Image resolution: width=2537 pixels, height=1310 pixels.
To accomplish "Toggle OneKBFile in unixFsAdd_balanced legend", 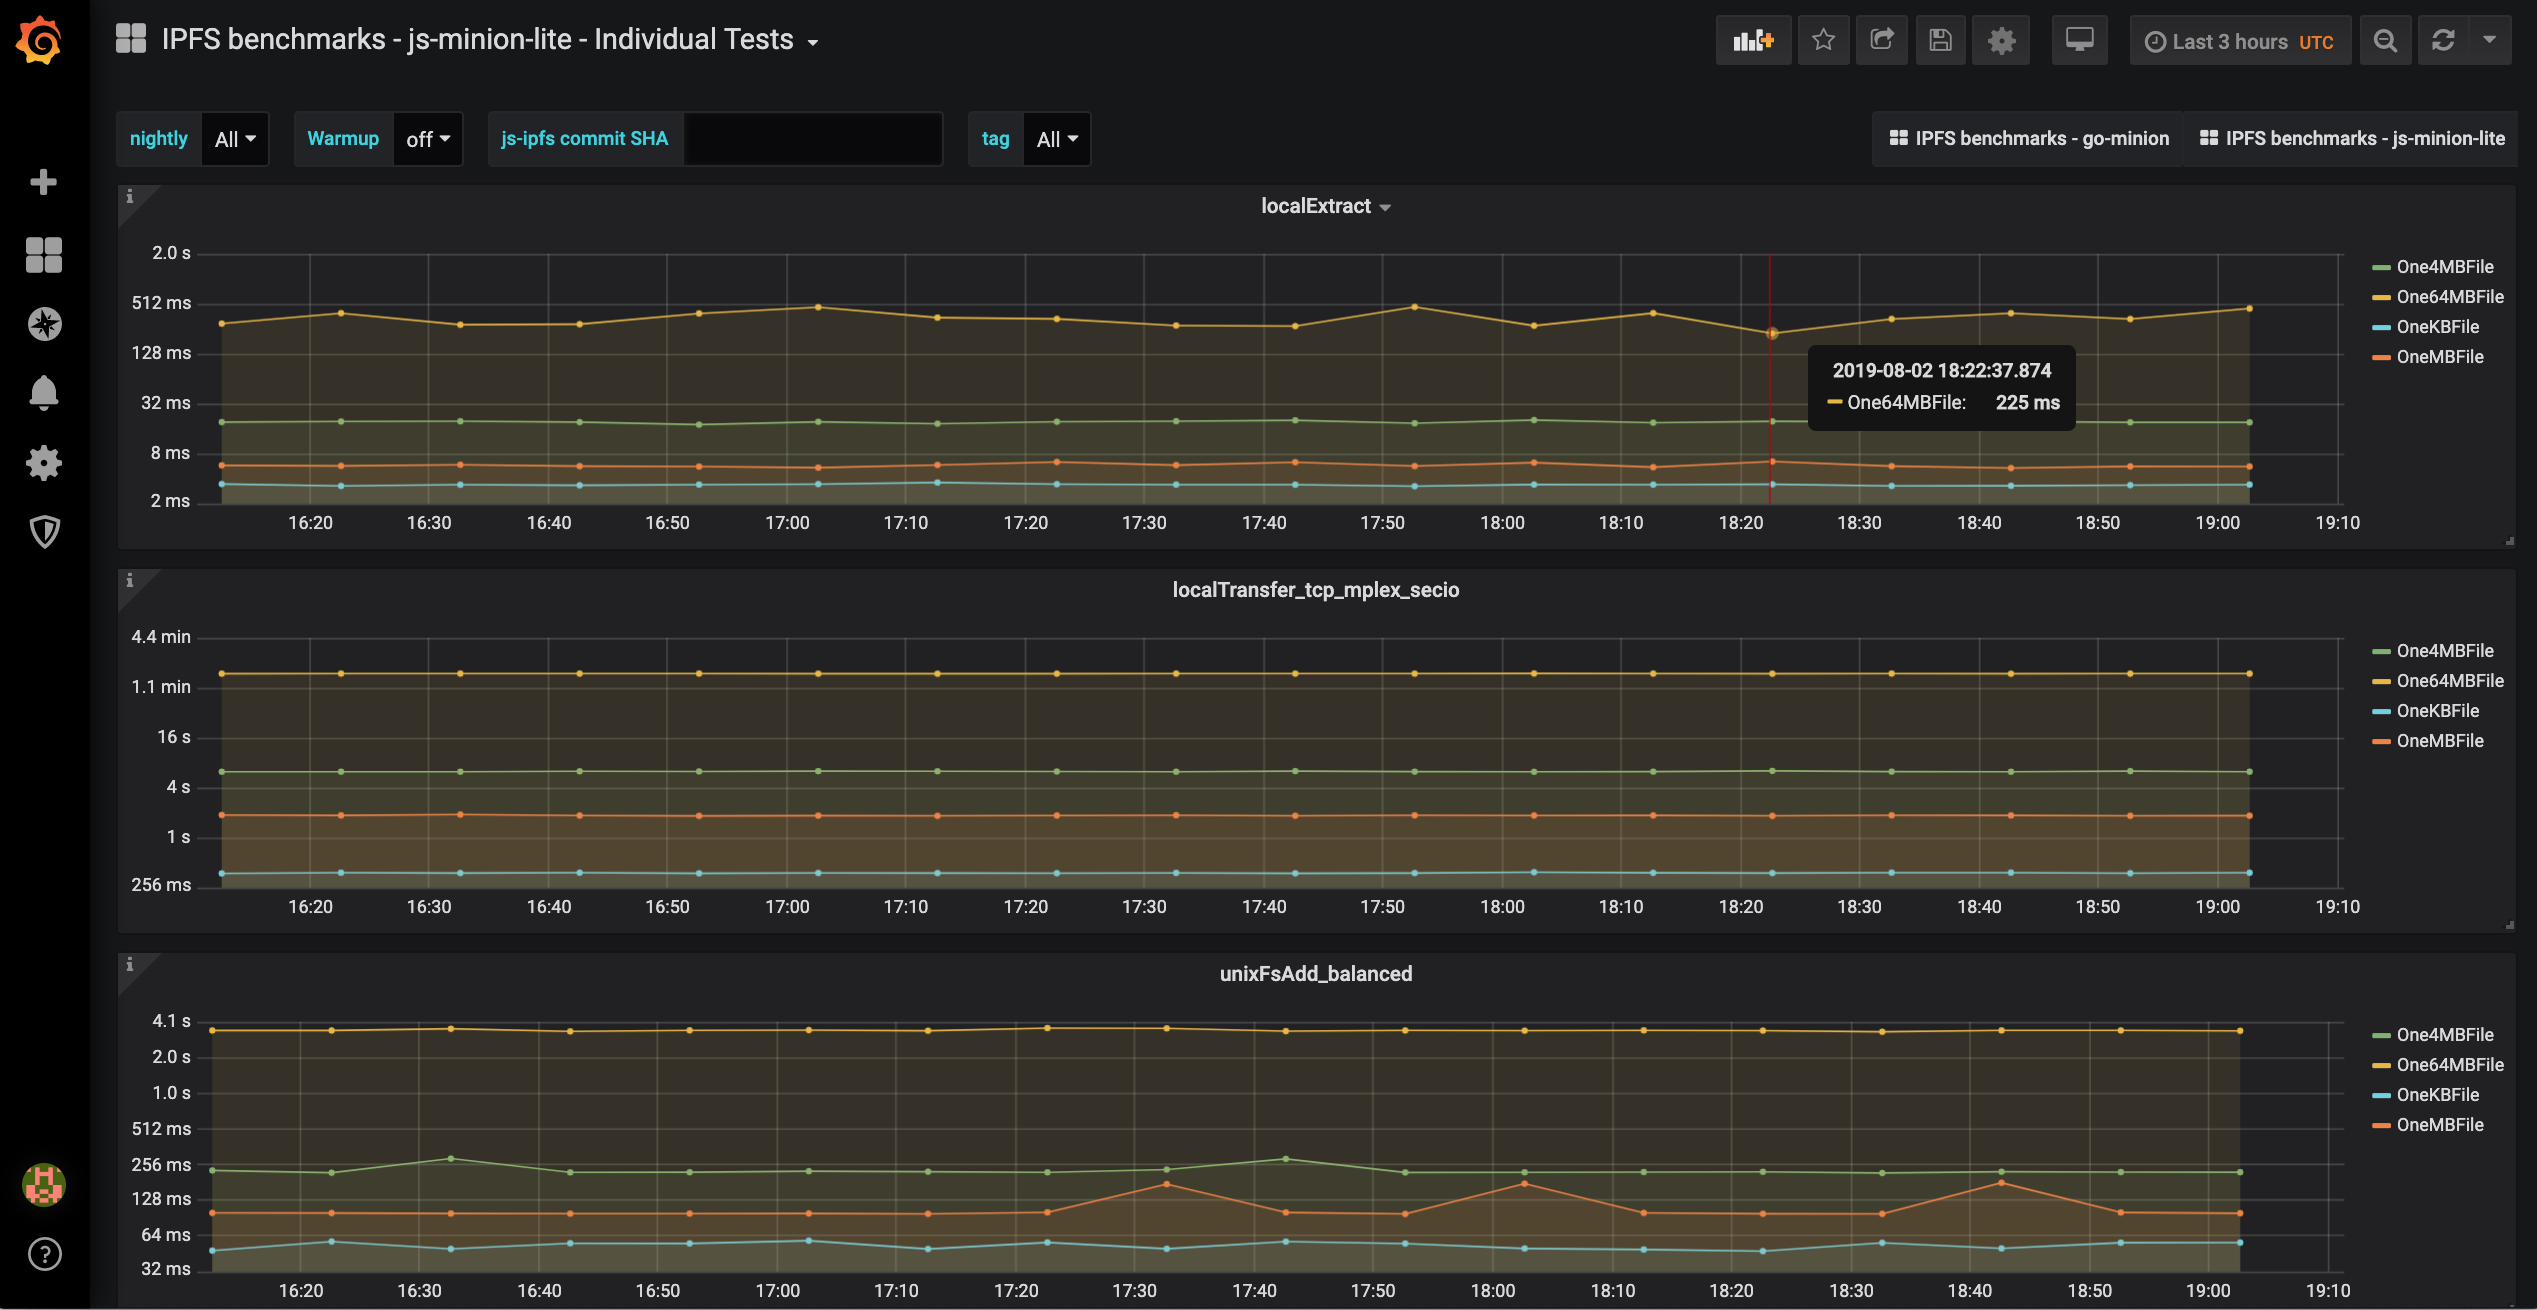I will 2438,1095.
